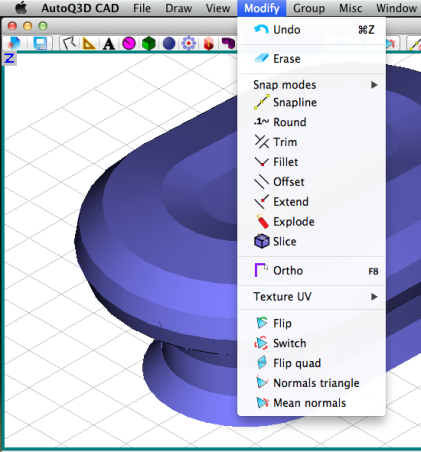This screenshot has width=421, height=452.
Task: Click the red extrude toolbar icon
Action: [x=208, y=44]
